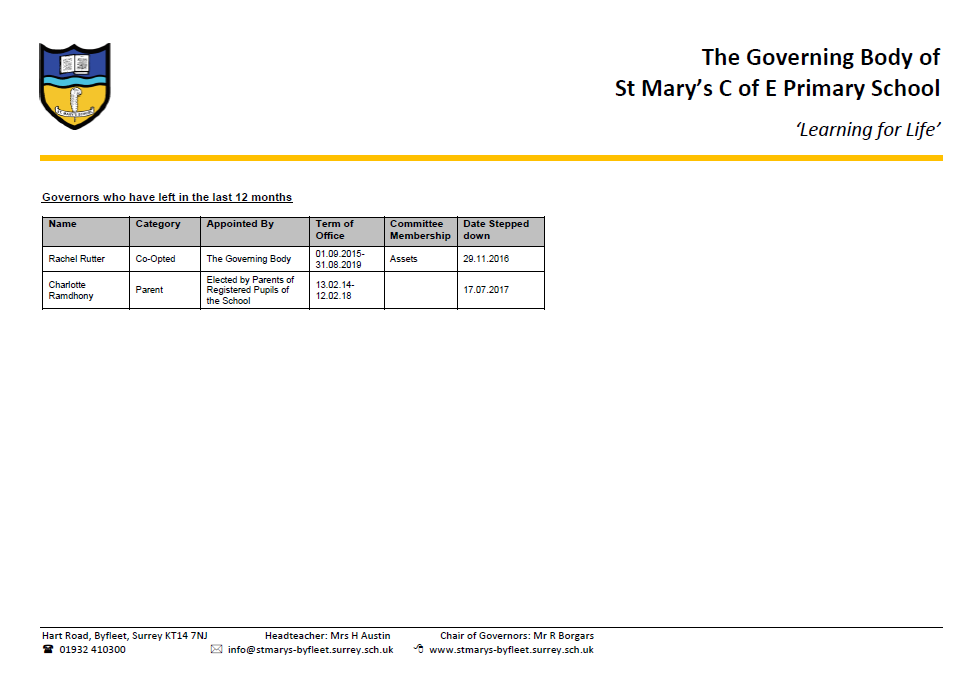Click the school crest shield logo

[74, 86]
